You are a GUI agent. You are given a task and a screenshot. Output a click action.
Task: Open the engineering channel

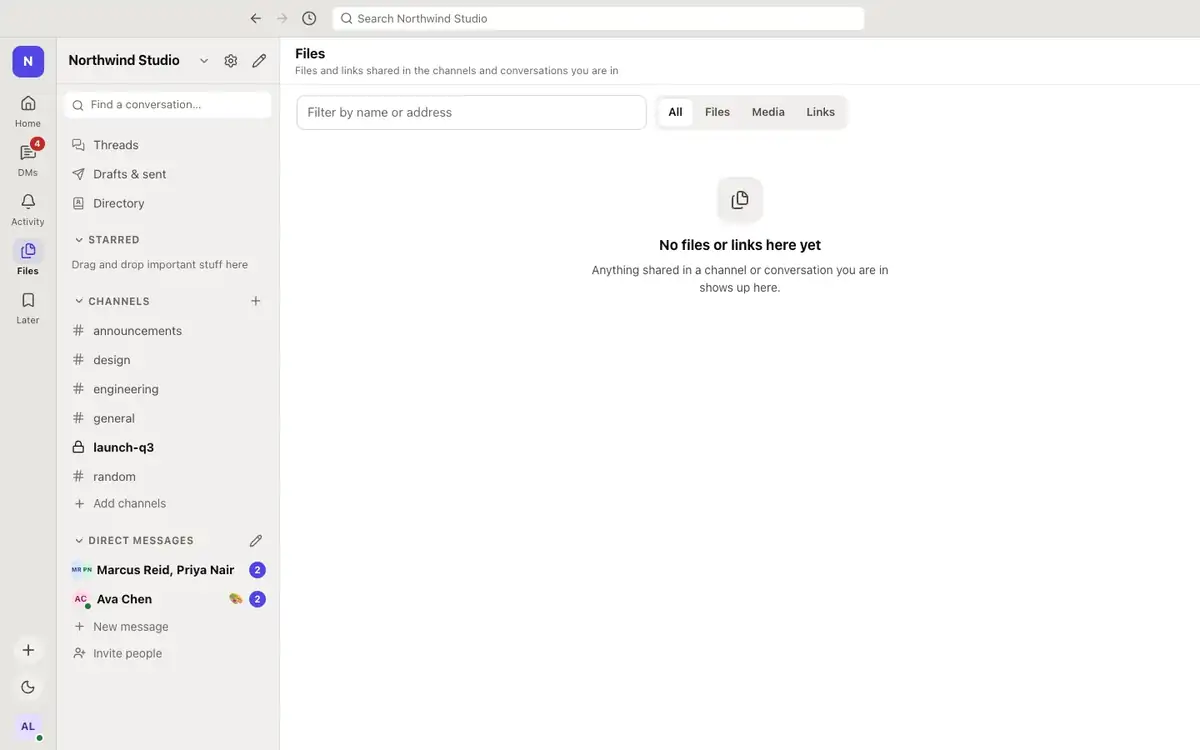tap(168, 389)
